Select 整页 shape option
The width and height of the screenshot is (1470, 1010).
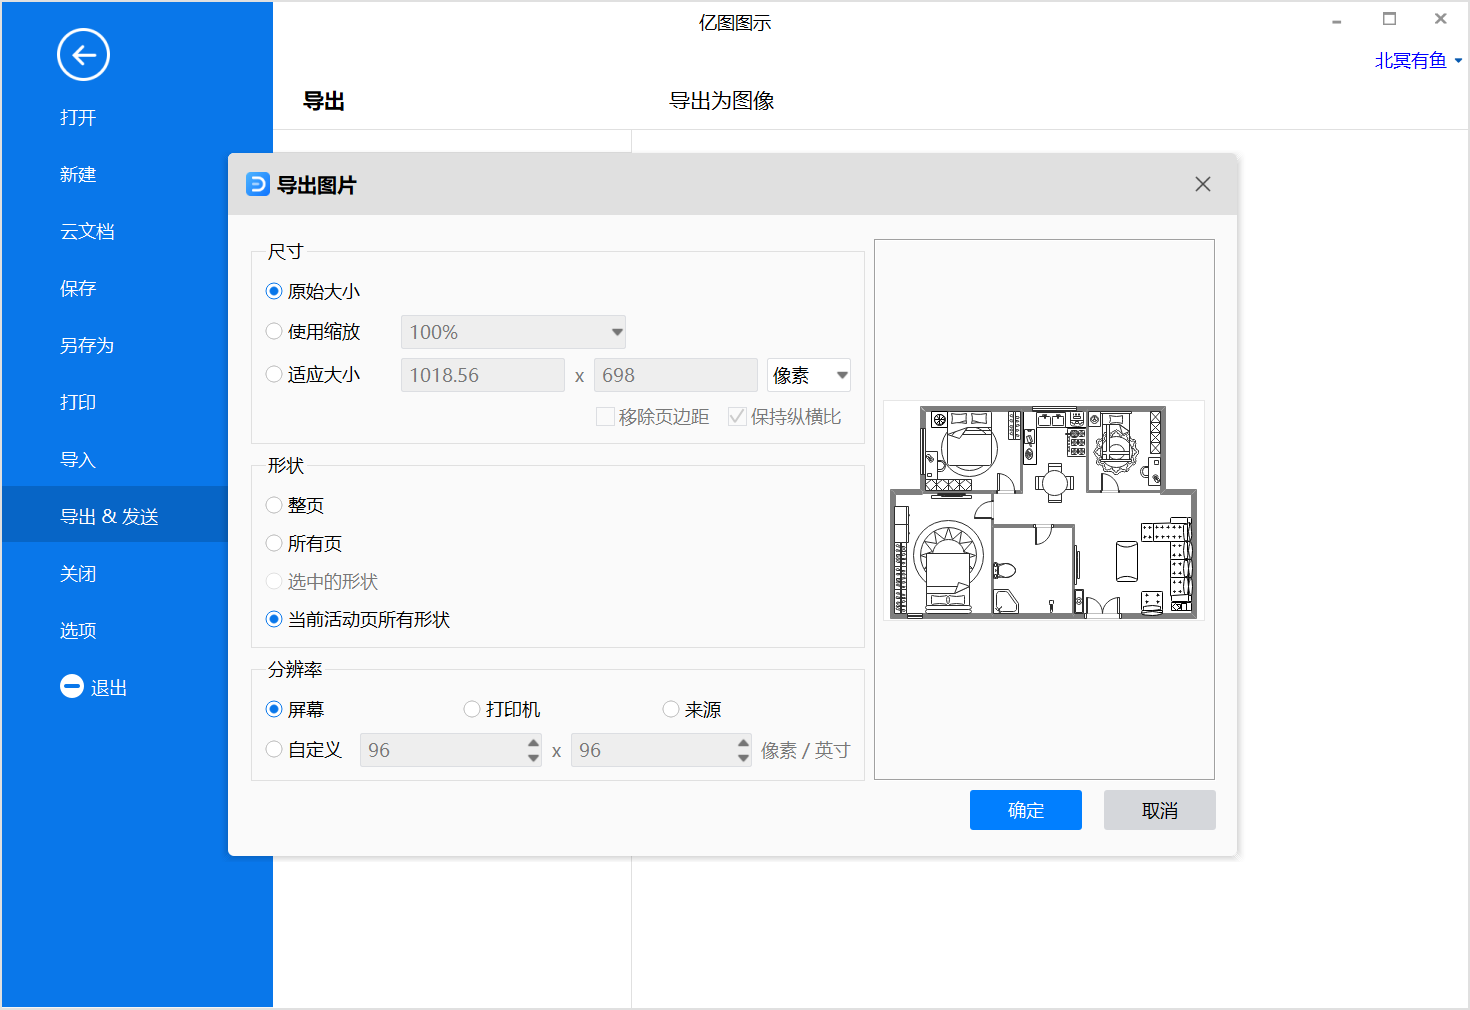pyautogui.click(x=274, y=505)
